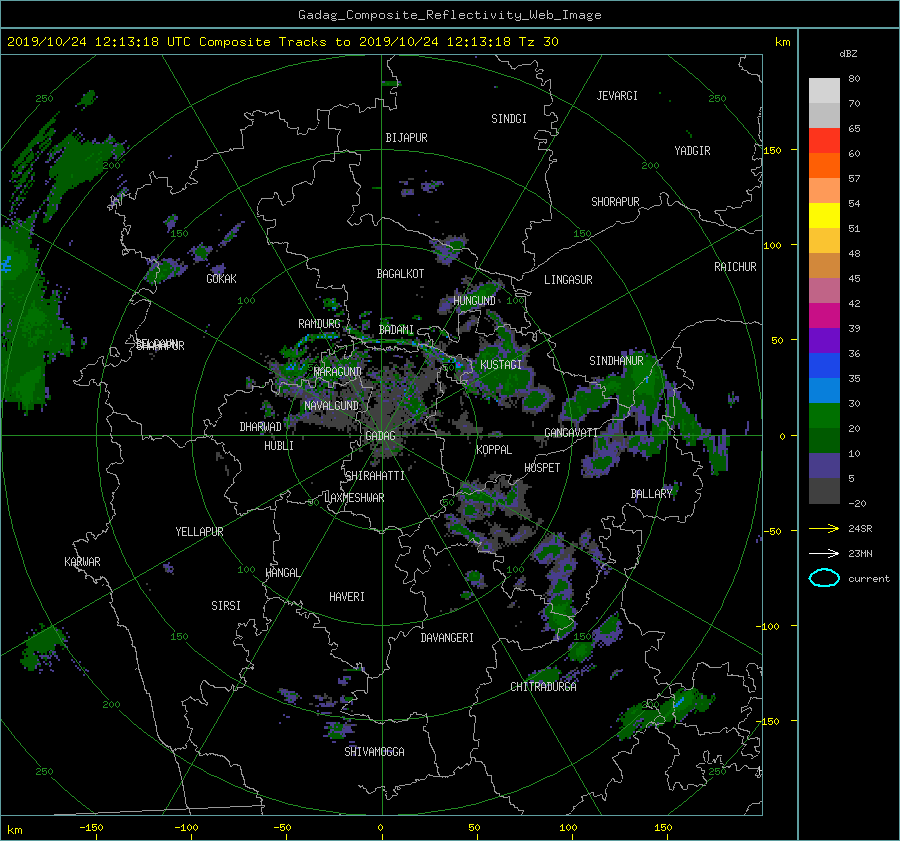Screen dimensions: 900x841
Task: Click the GANGAVATI city label
Action: [x=571, y=433]
